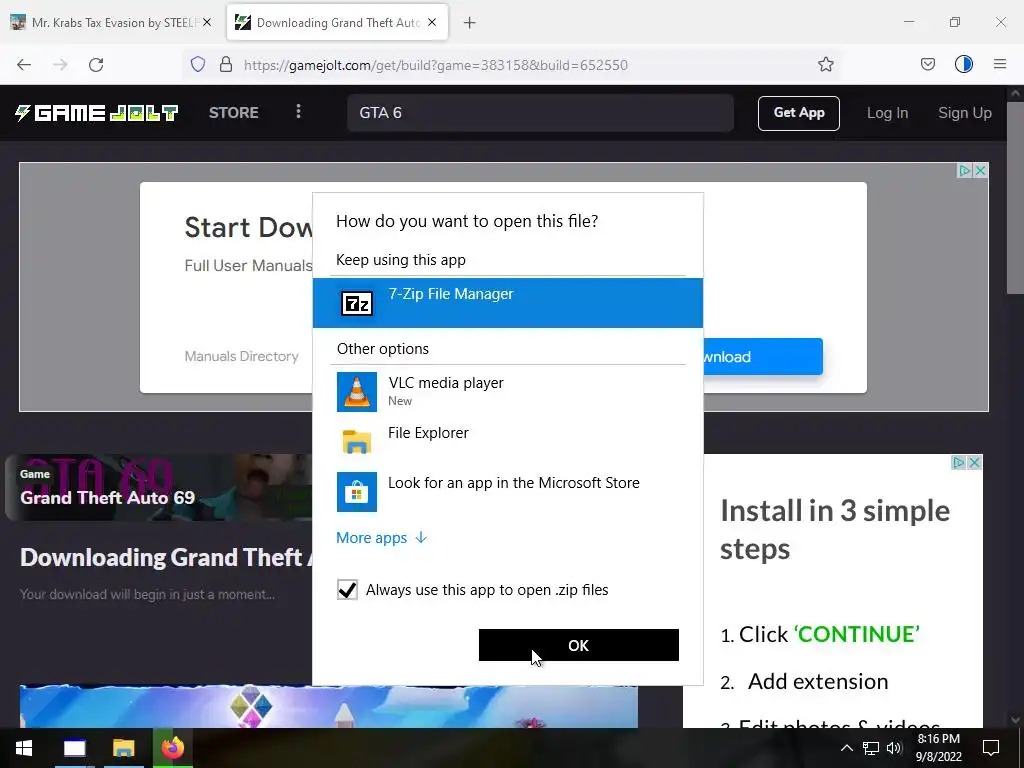Image resolution: width=1024 pixels, height=768 pixels.
Task: Select 7-Zip File Manager app
Action: (507, 303)
